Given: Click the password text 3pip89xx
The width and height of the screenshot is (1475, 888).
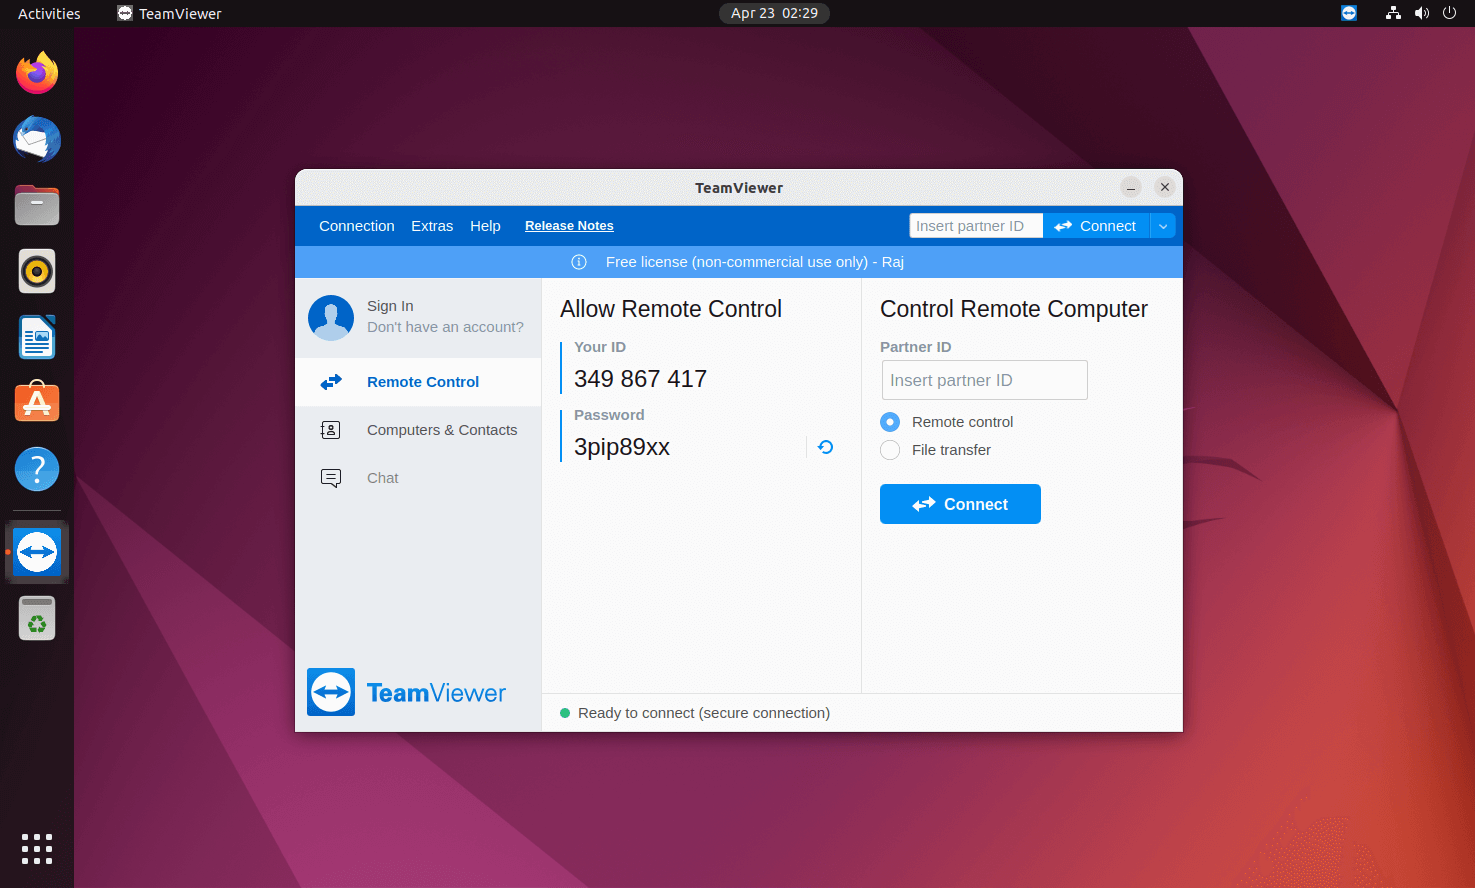Looking at the screenshot, I should coord(622,447).
